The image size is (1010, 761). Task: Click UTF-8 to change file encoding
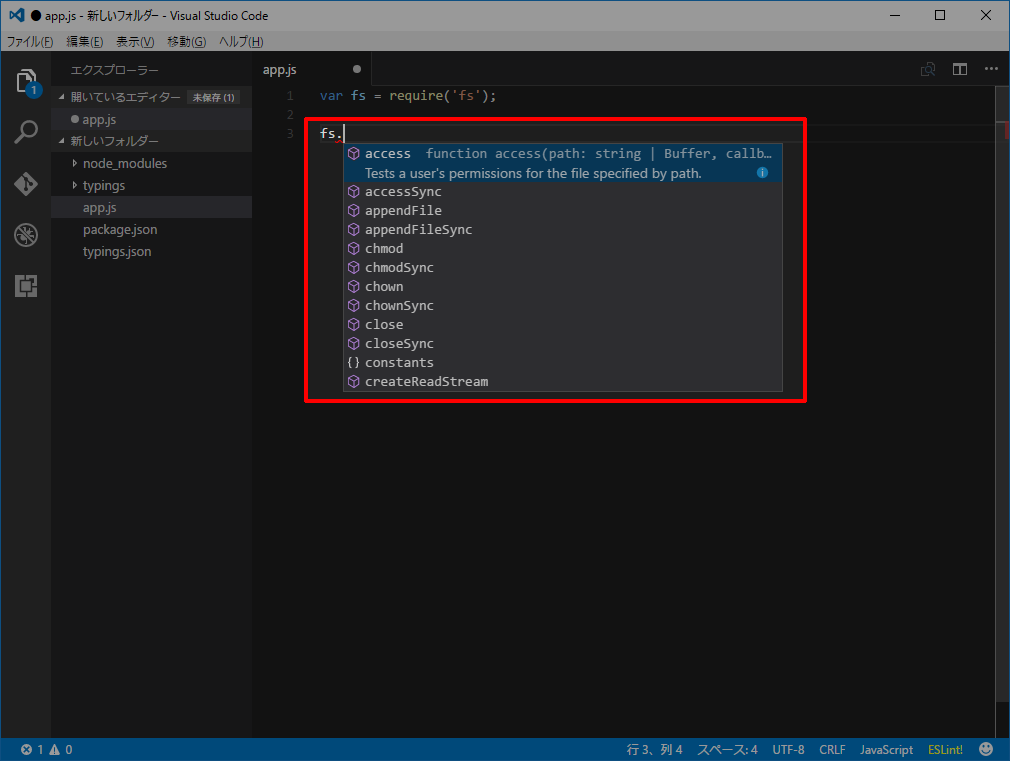(x=789, y=748)
